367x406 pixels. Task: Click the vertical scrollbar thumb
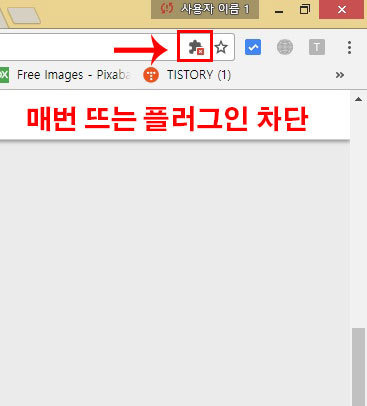click(x=359, y=367)
